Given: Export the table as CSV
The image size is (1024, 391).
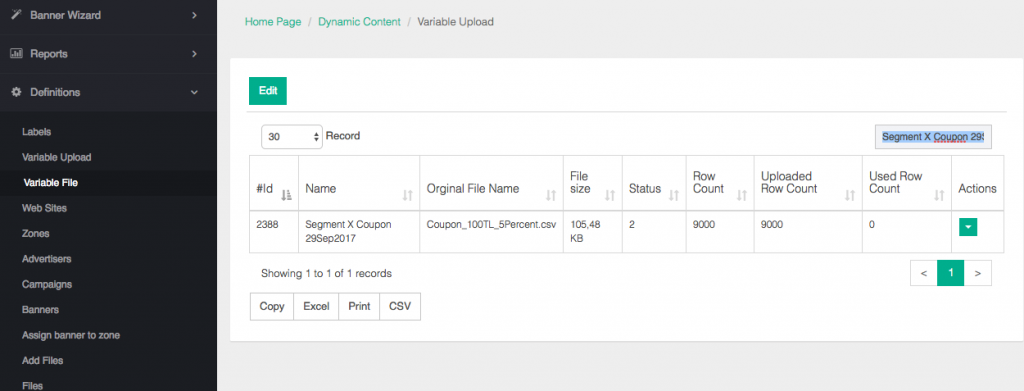Looking at the screenshot, I should point(400,306).
